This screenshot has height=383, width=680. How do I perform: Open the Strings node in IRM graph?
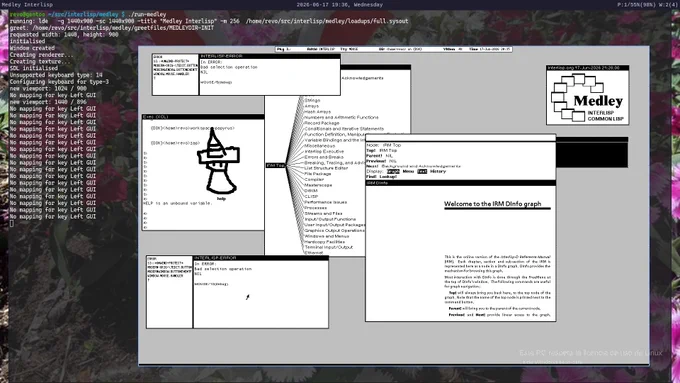click(x=312, y=100)
